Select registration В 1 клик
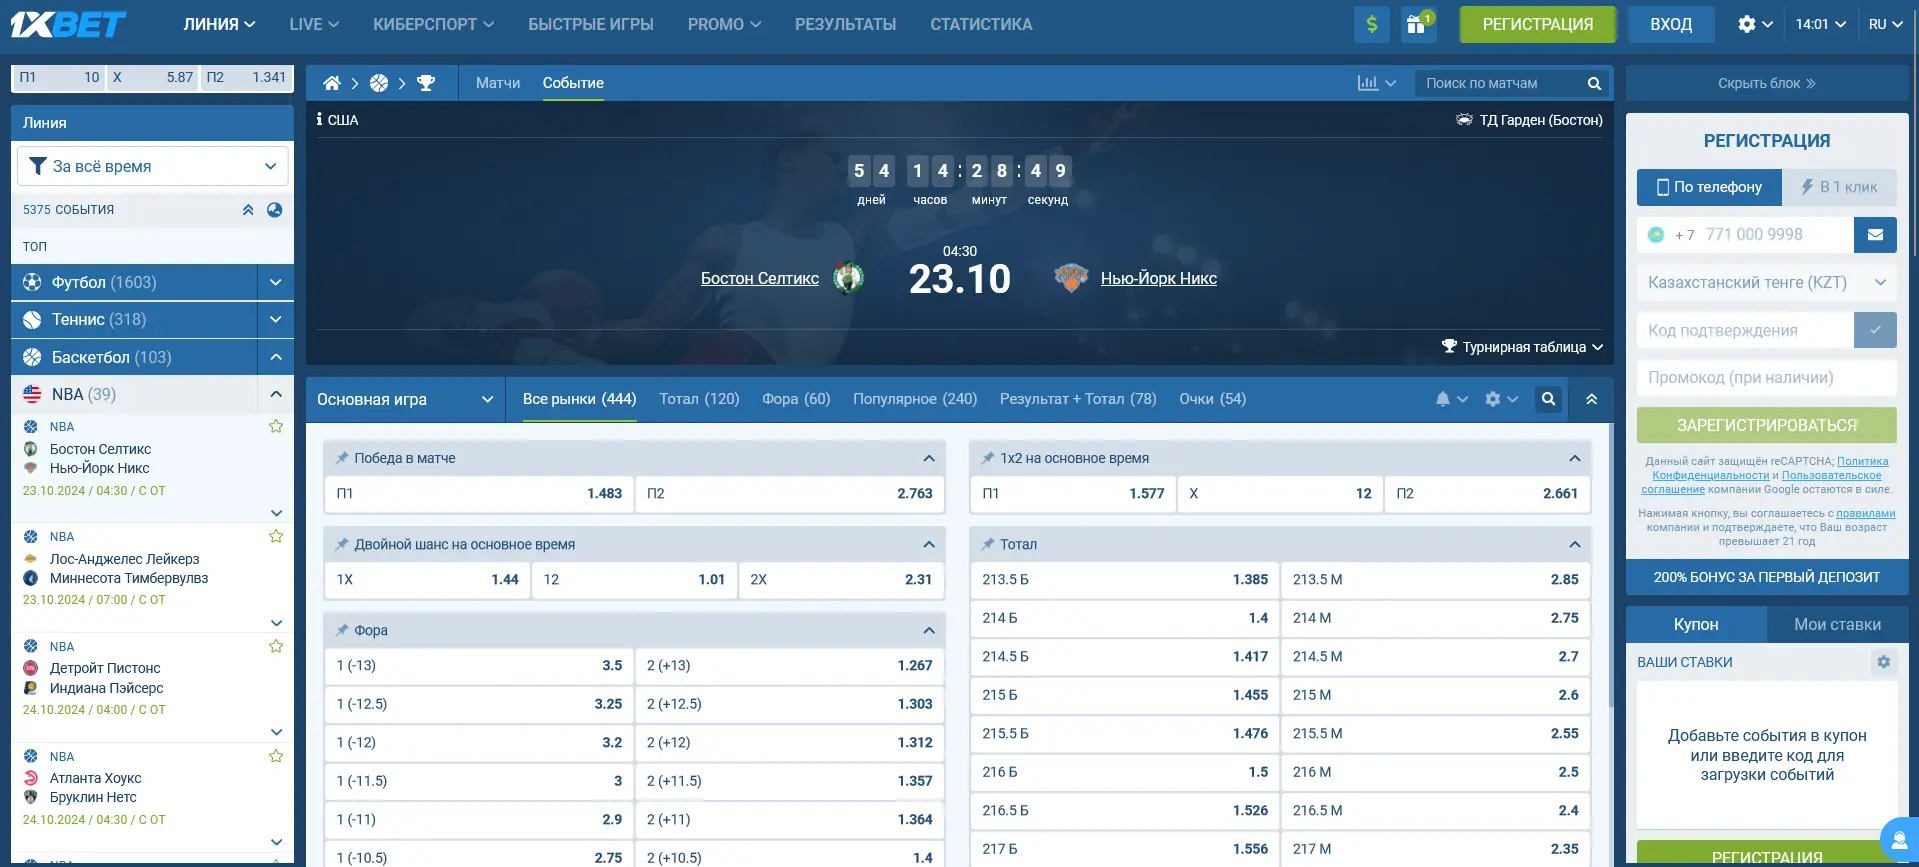The image size is (1919, 867). point(1839,187)
